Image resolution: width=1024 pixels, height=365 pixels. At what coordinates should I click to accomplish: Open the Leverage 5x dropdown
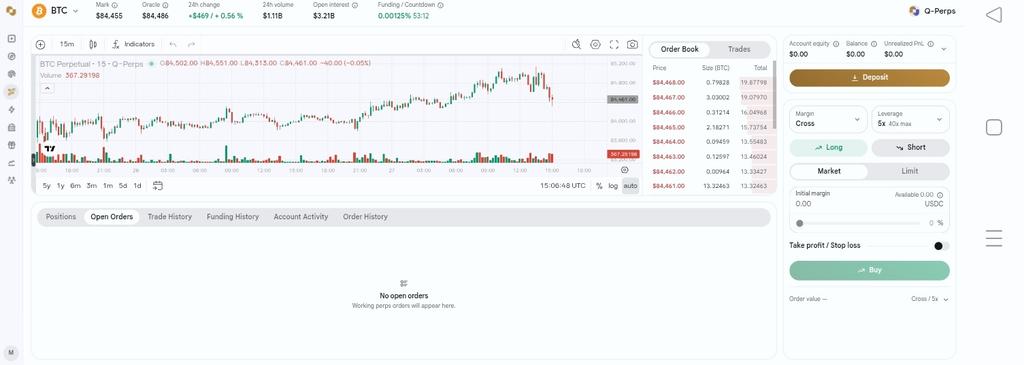[x=910, y=119]
